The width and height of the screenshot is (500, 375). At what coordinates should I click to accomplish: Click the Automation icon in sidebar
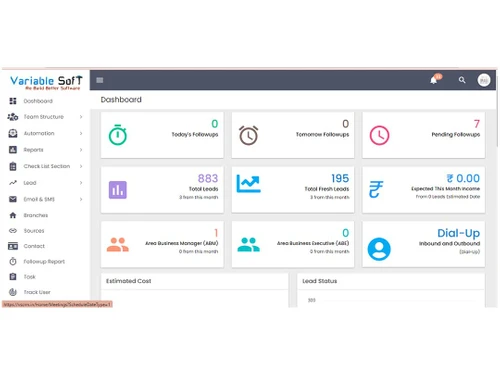13,133
